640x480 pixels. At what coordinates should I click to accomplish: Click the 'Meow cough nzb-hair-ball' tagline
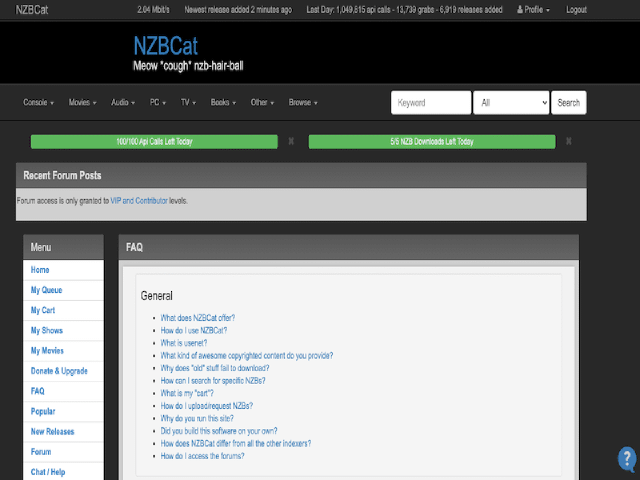(x=188, y=66)
